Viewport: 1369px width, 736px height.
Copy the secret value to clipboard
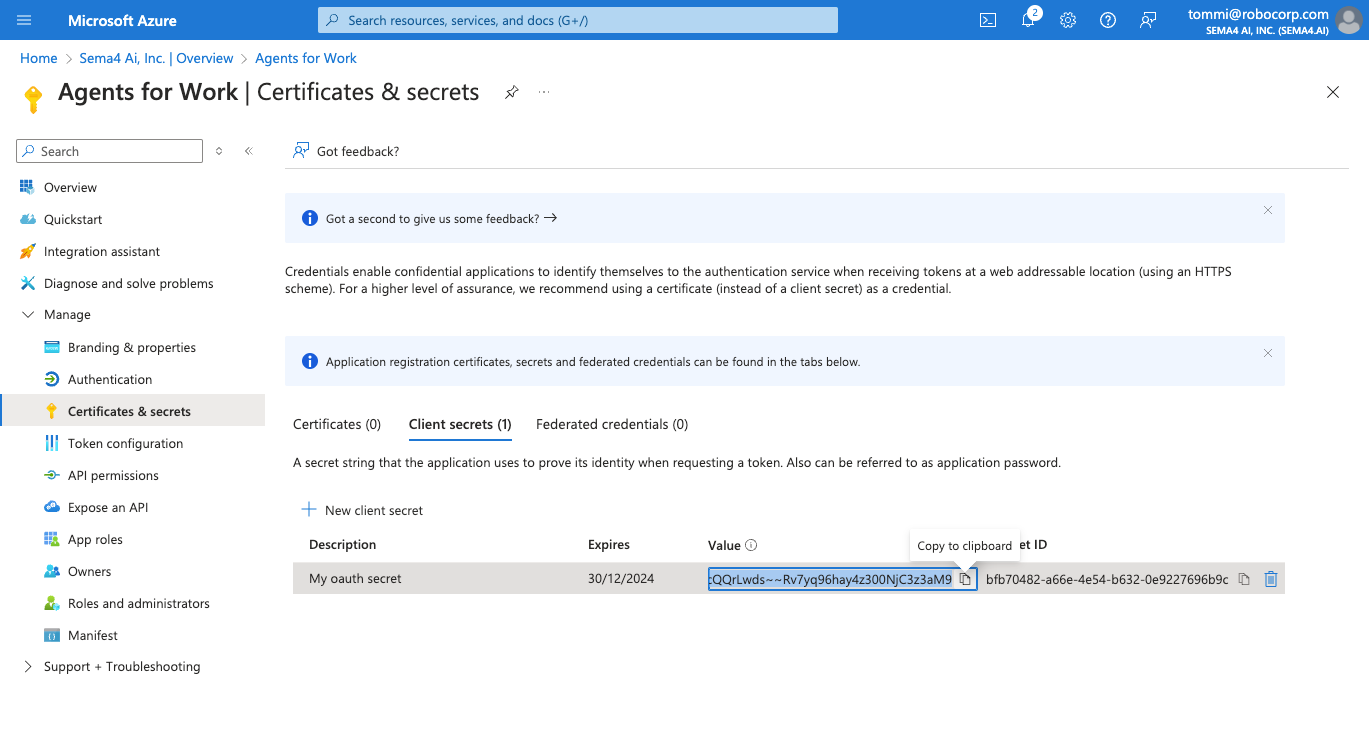pos(965,579)
